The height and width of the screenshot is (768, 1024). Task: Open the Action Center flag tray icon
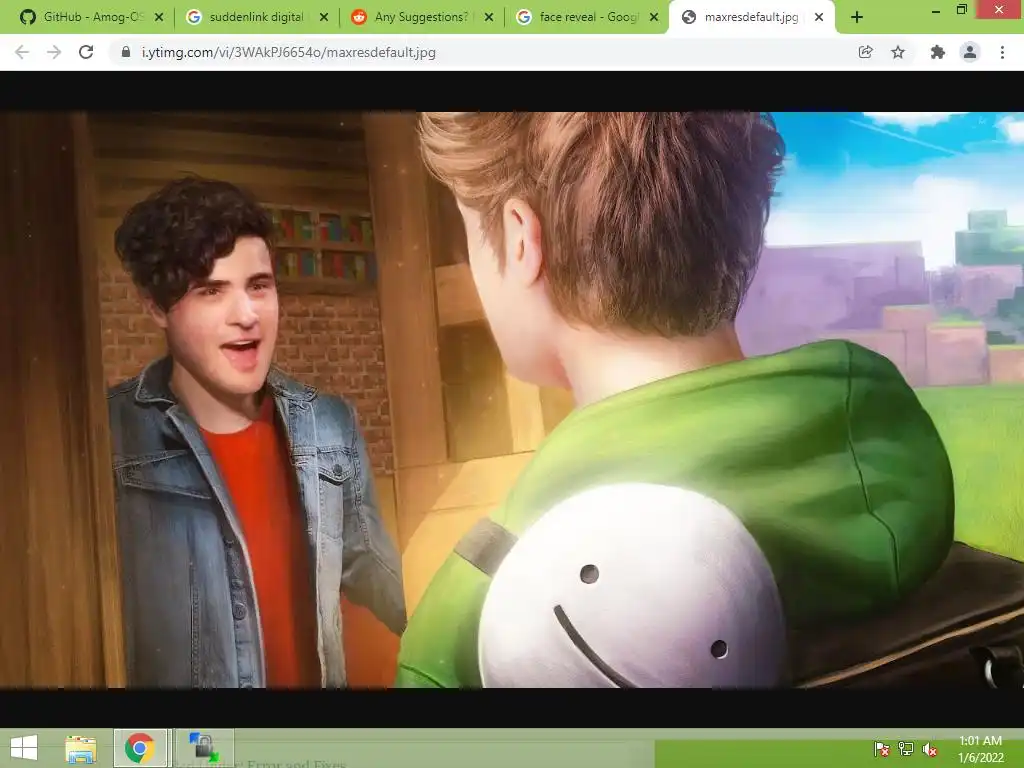(882, 750)
